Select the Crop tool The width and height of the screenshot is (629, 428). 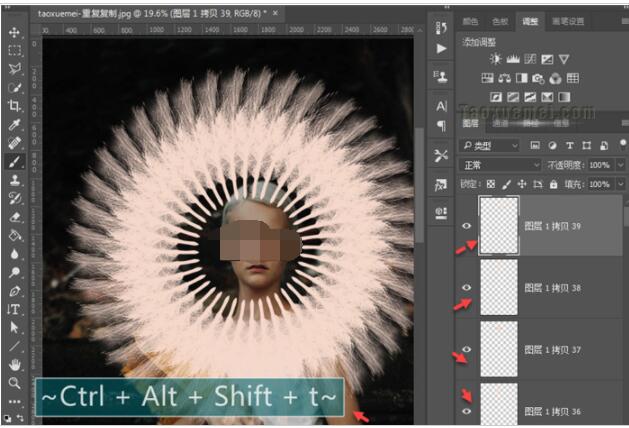14,105
